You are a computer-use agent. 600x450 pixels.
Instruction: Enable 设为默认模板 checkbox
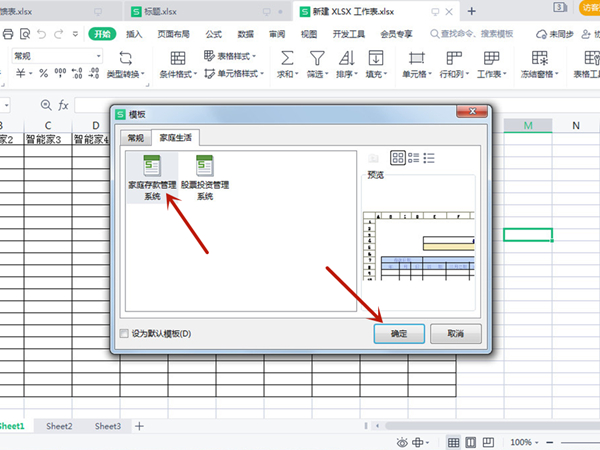coord(124,333)
